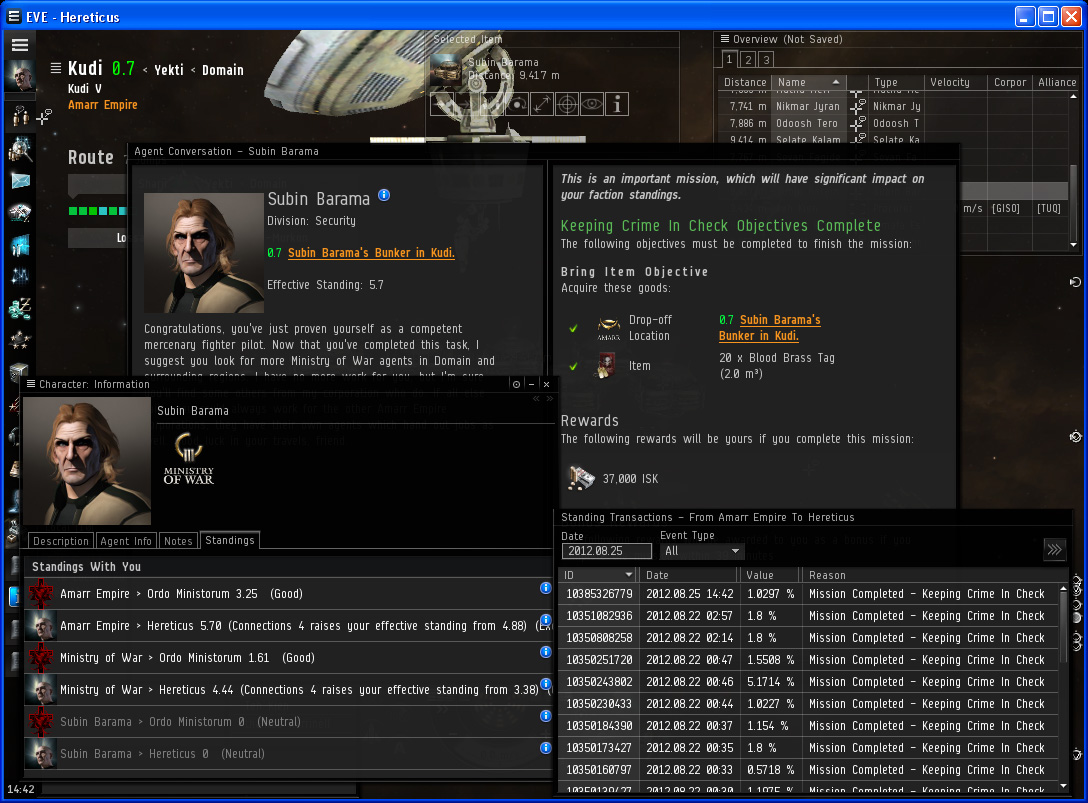Click Ministry of War corporation logo
This screenshot has width=1088, height=803.
coord(189,457)
